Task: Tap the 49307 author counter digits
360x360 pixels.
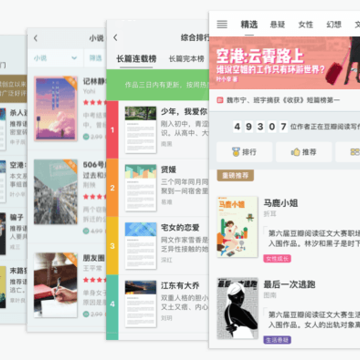Action: coord(260,127)
